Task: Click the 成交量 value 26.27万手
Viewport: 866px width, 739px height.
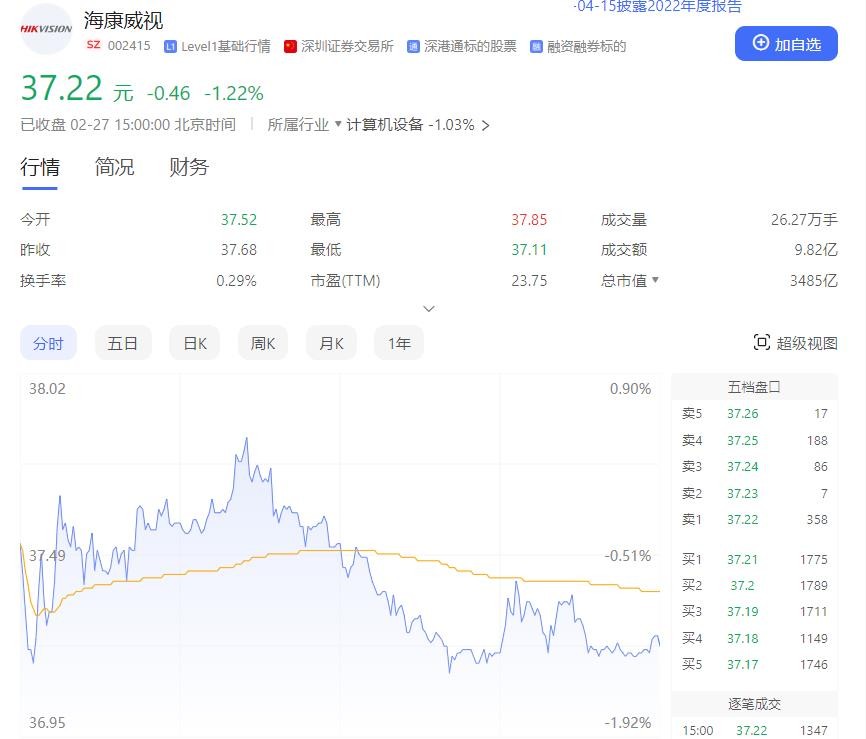Action: point(804,220)
